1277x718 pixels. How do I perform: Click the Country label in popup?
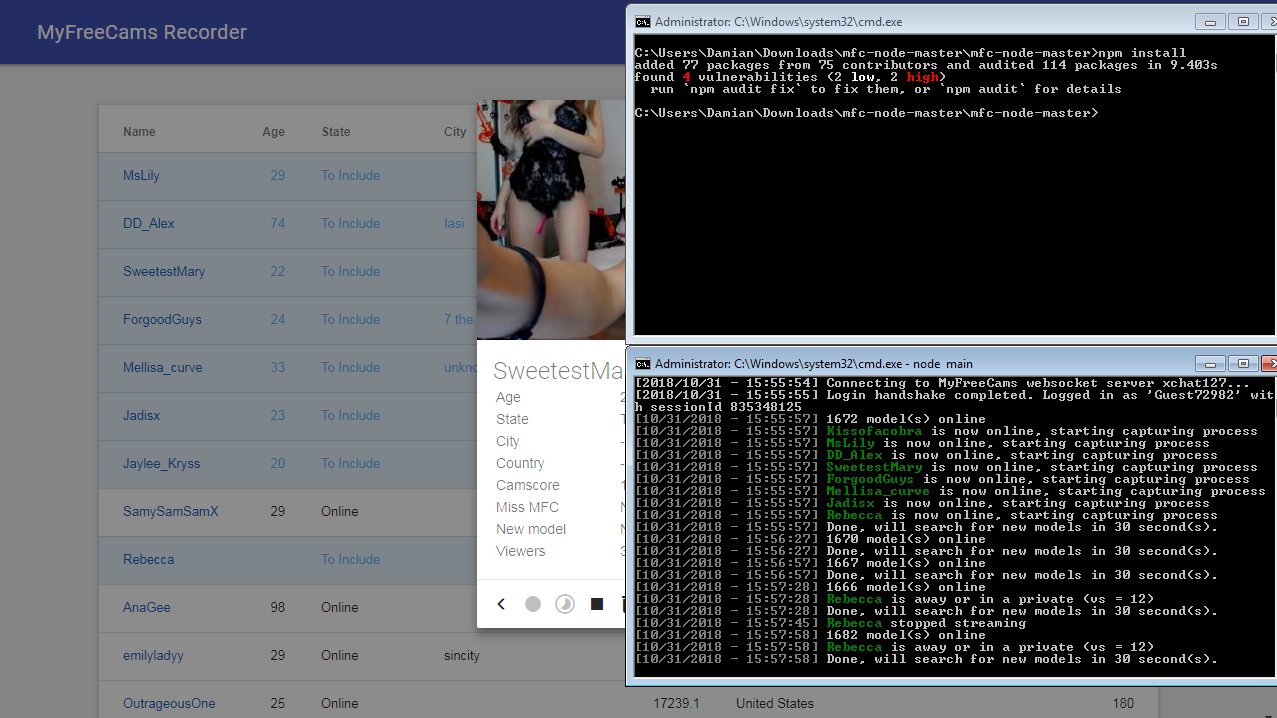520,463
